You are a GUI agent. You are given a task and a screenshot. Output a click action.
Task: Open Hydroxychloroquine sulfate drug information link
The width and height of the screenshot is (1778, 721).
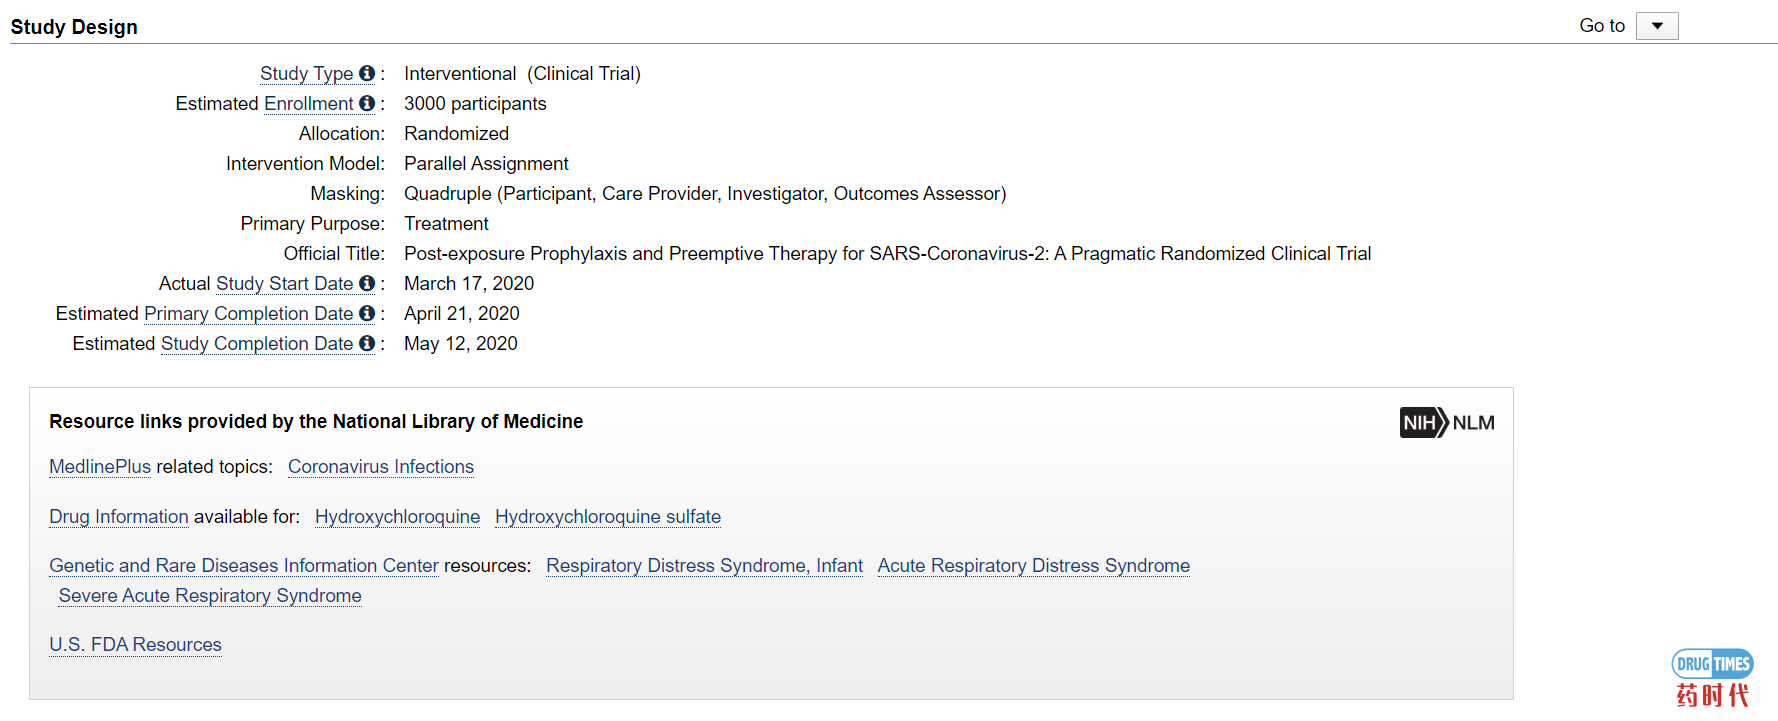pos(608,517)
